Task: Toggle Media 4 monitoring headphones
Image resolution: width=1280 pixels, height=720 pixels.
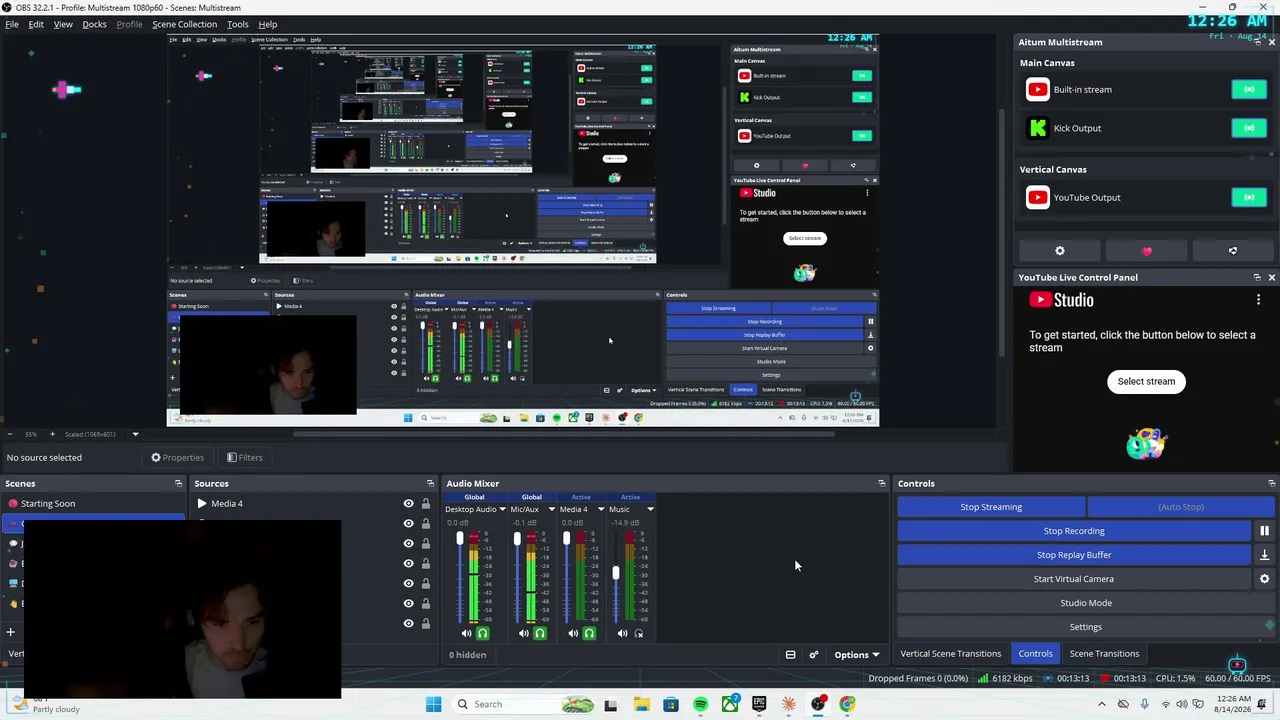Action: (x=589, y=633)
